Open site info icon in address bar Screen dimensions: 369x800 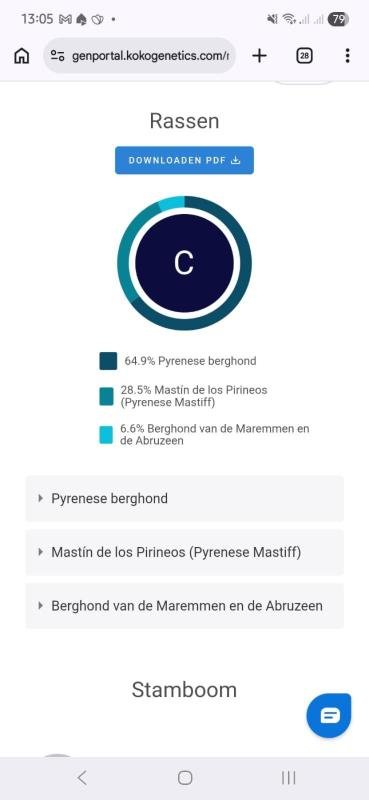coord(58,56)
